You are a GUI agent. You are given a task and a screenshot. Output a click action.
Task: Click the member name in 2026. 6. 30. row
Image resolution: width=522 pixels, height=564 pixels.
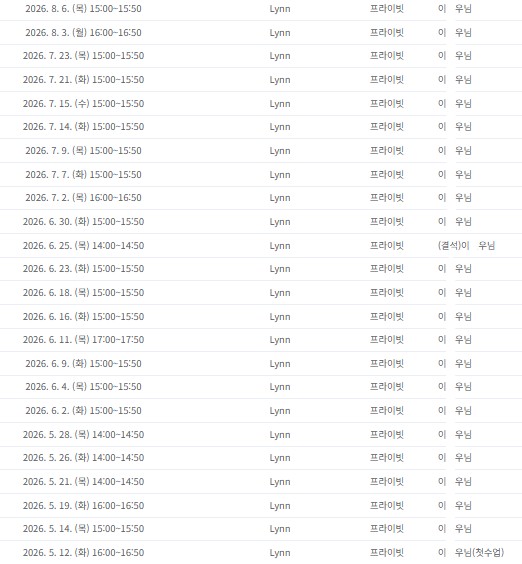coord(455,221)
